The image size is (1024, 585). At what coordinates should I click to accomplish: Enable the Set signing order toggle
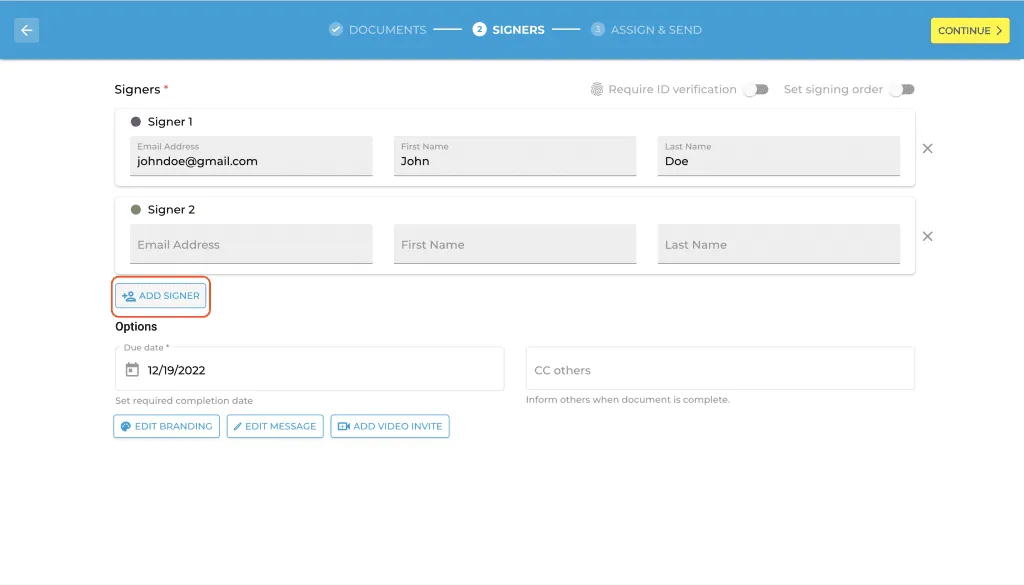(x=901, y=89)
